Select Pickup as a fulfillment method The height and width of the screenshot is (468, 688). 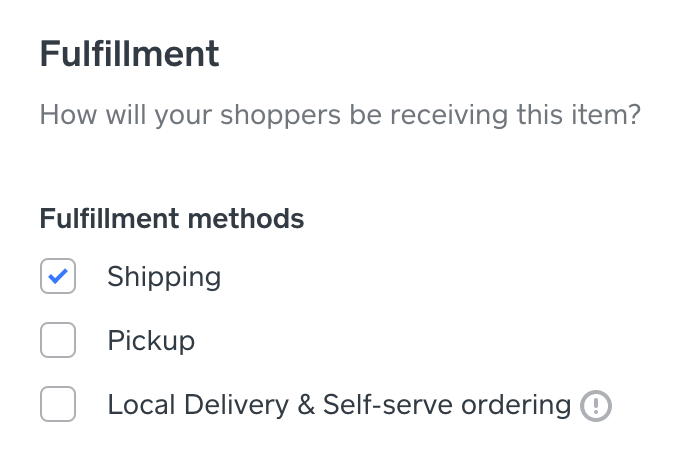click(x=58, y=341)
